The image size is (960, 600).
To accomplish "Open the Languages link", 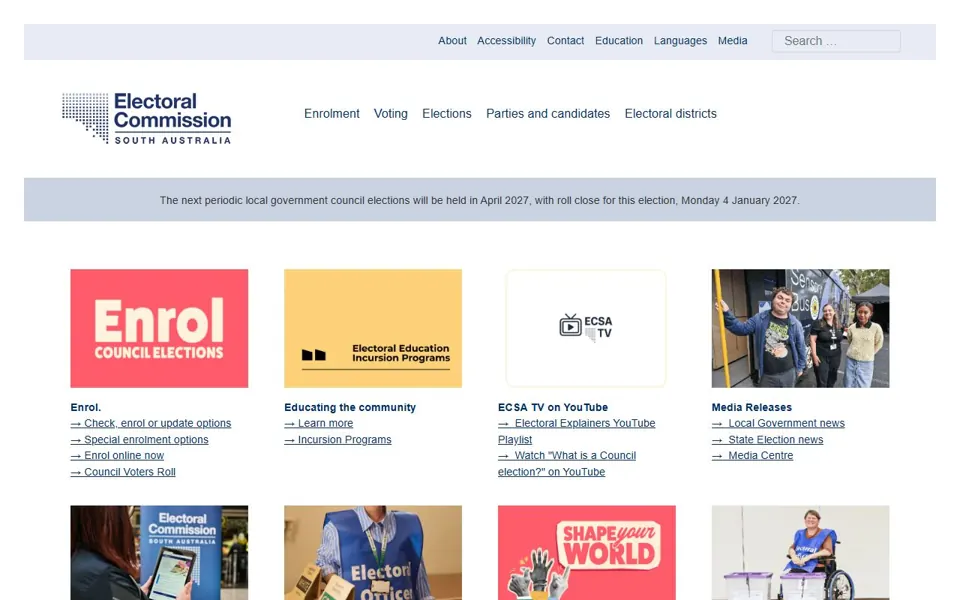I will [x=680, y=41].
